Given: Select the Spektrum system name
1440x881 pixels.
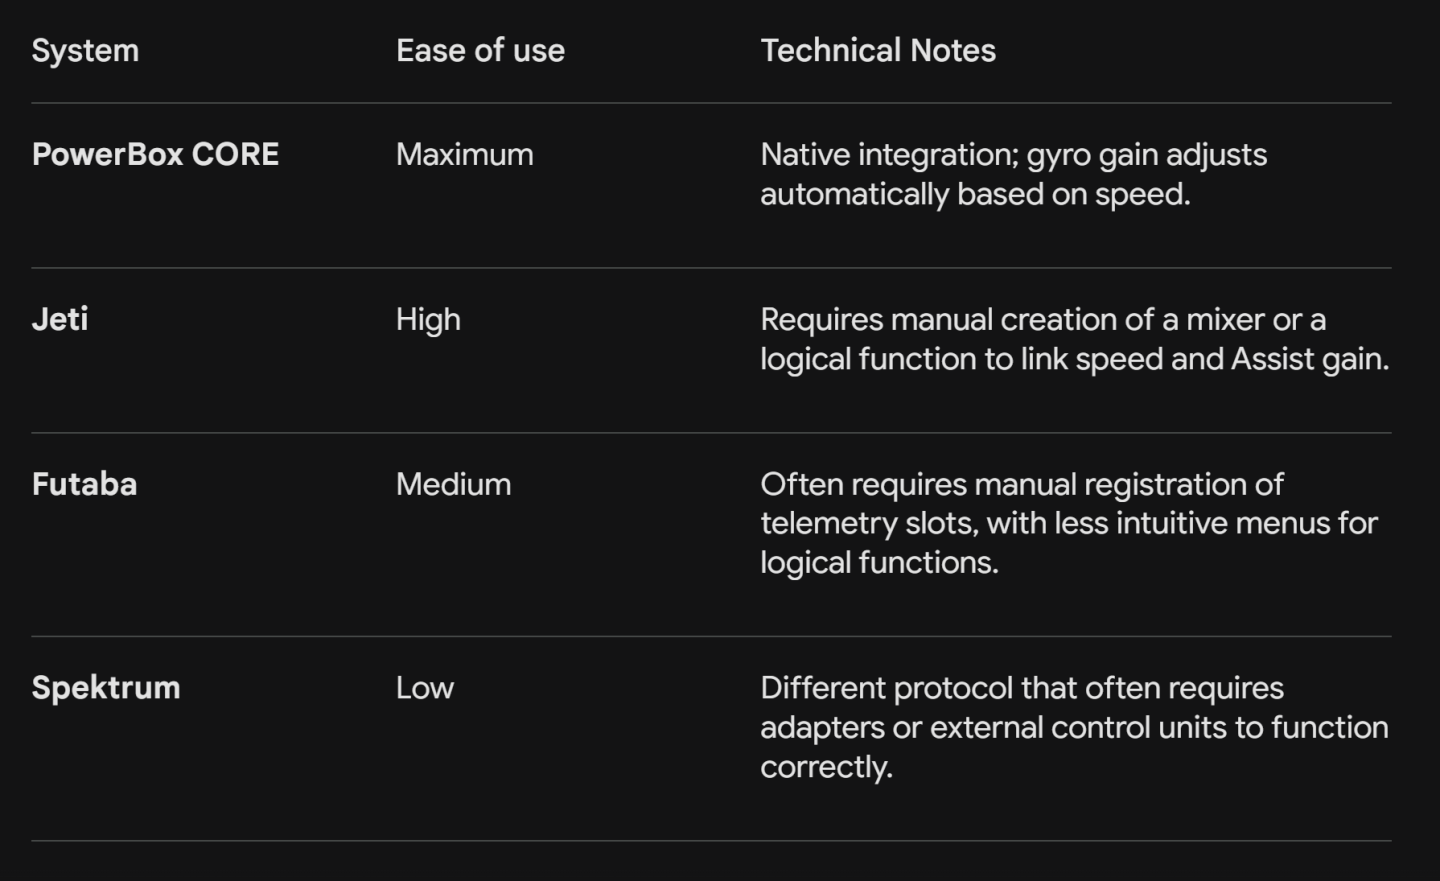Looking at the screenshot, I should coord(106,688).
